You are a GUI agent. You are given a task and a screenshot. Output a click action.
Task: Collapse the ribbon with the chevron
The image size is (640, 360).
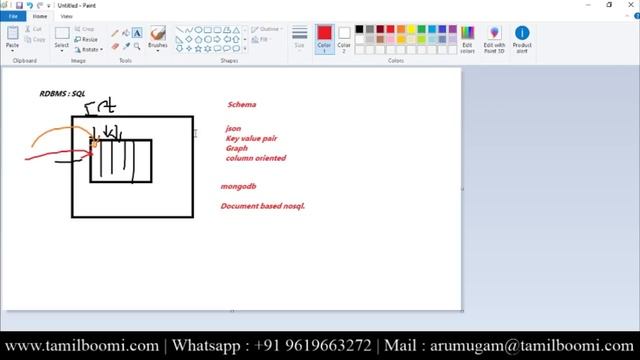[x=627, y=16]
